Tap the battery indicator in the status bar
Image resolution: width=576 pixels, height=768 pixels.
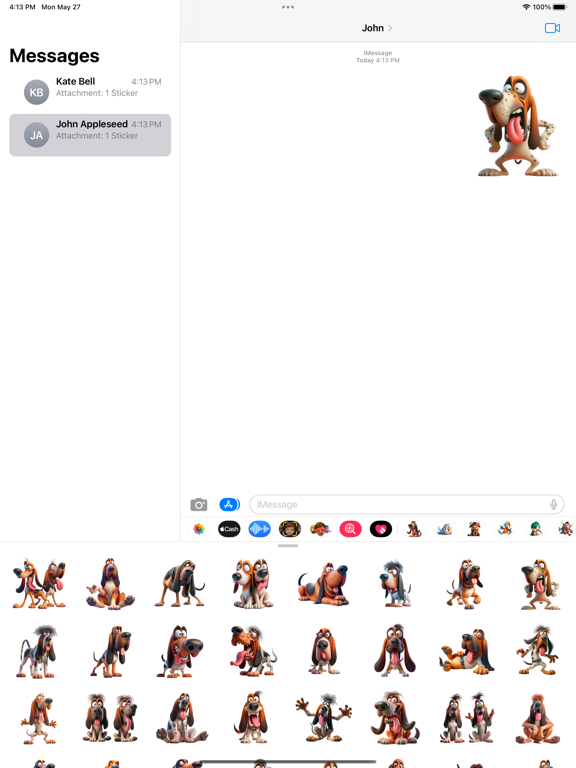(x=560, y=7)
